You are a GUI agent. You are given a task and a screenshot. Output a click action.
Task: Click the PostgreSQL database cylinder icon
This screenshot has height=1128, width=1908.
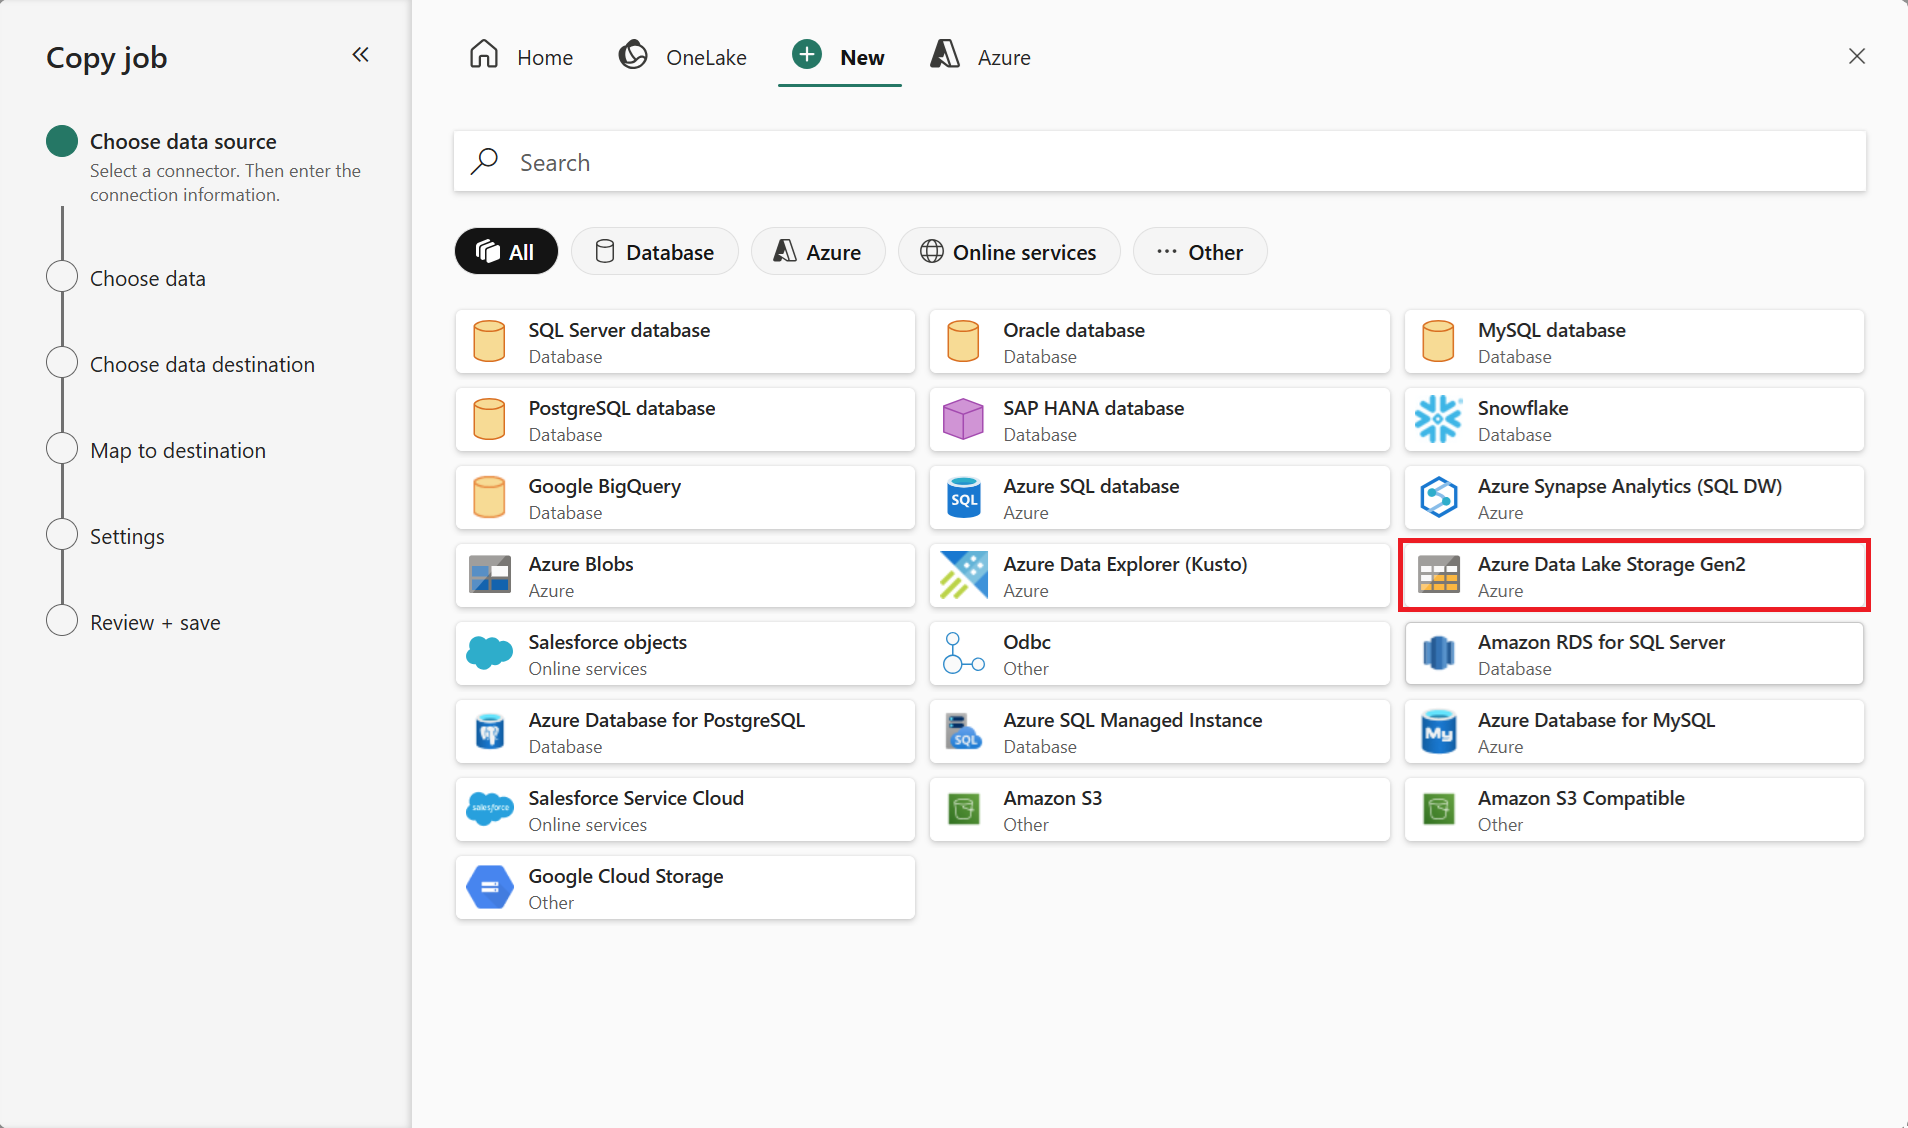point(489,420)
